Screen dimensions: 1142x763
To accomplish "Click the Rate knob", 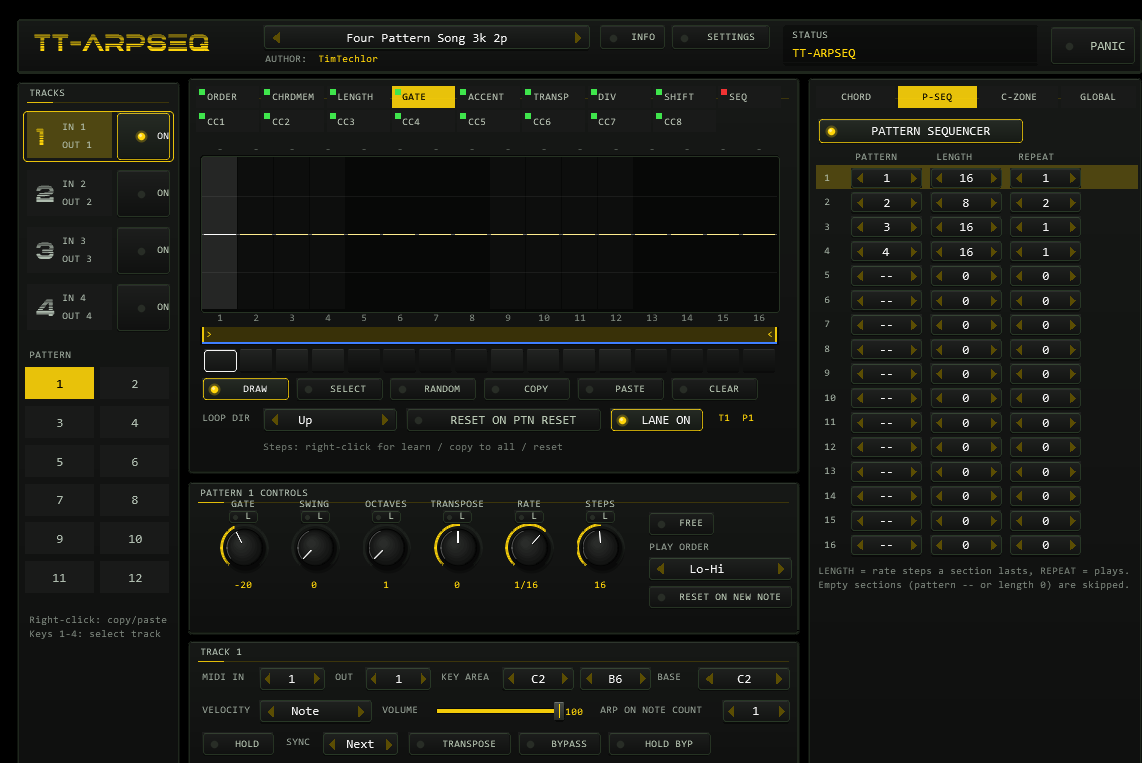I will click(528, 548).
